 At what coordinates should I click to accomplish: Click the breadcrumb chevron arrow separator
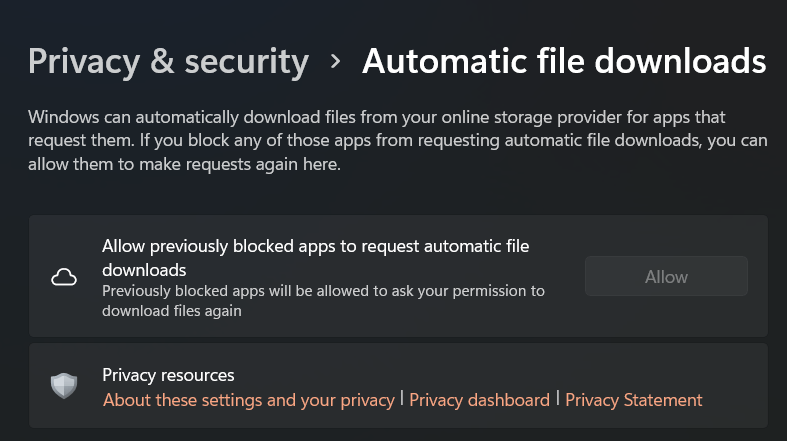click(x=336, y=62)
